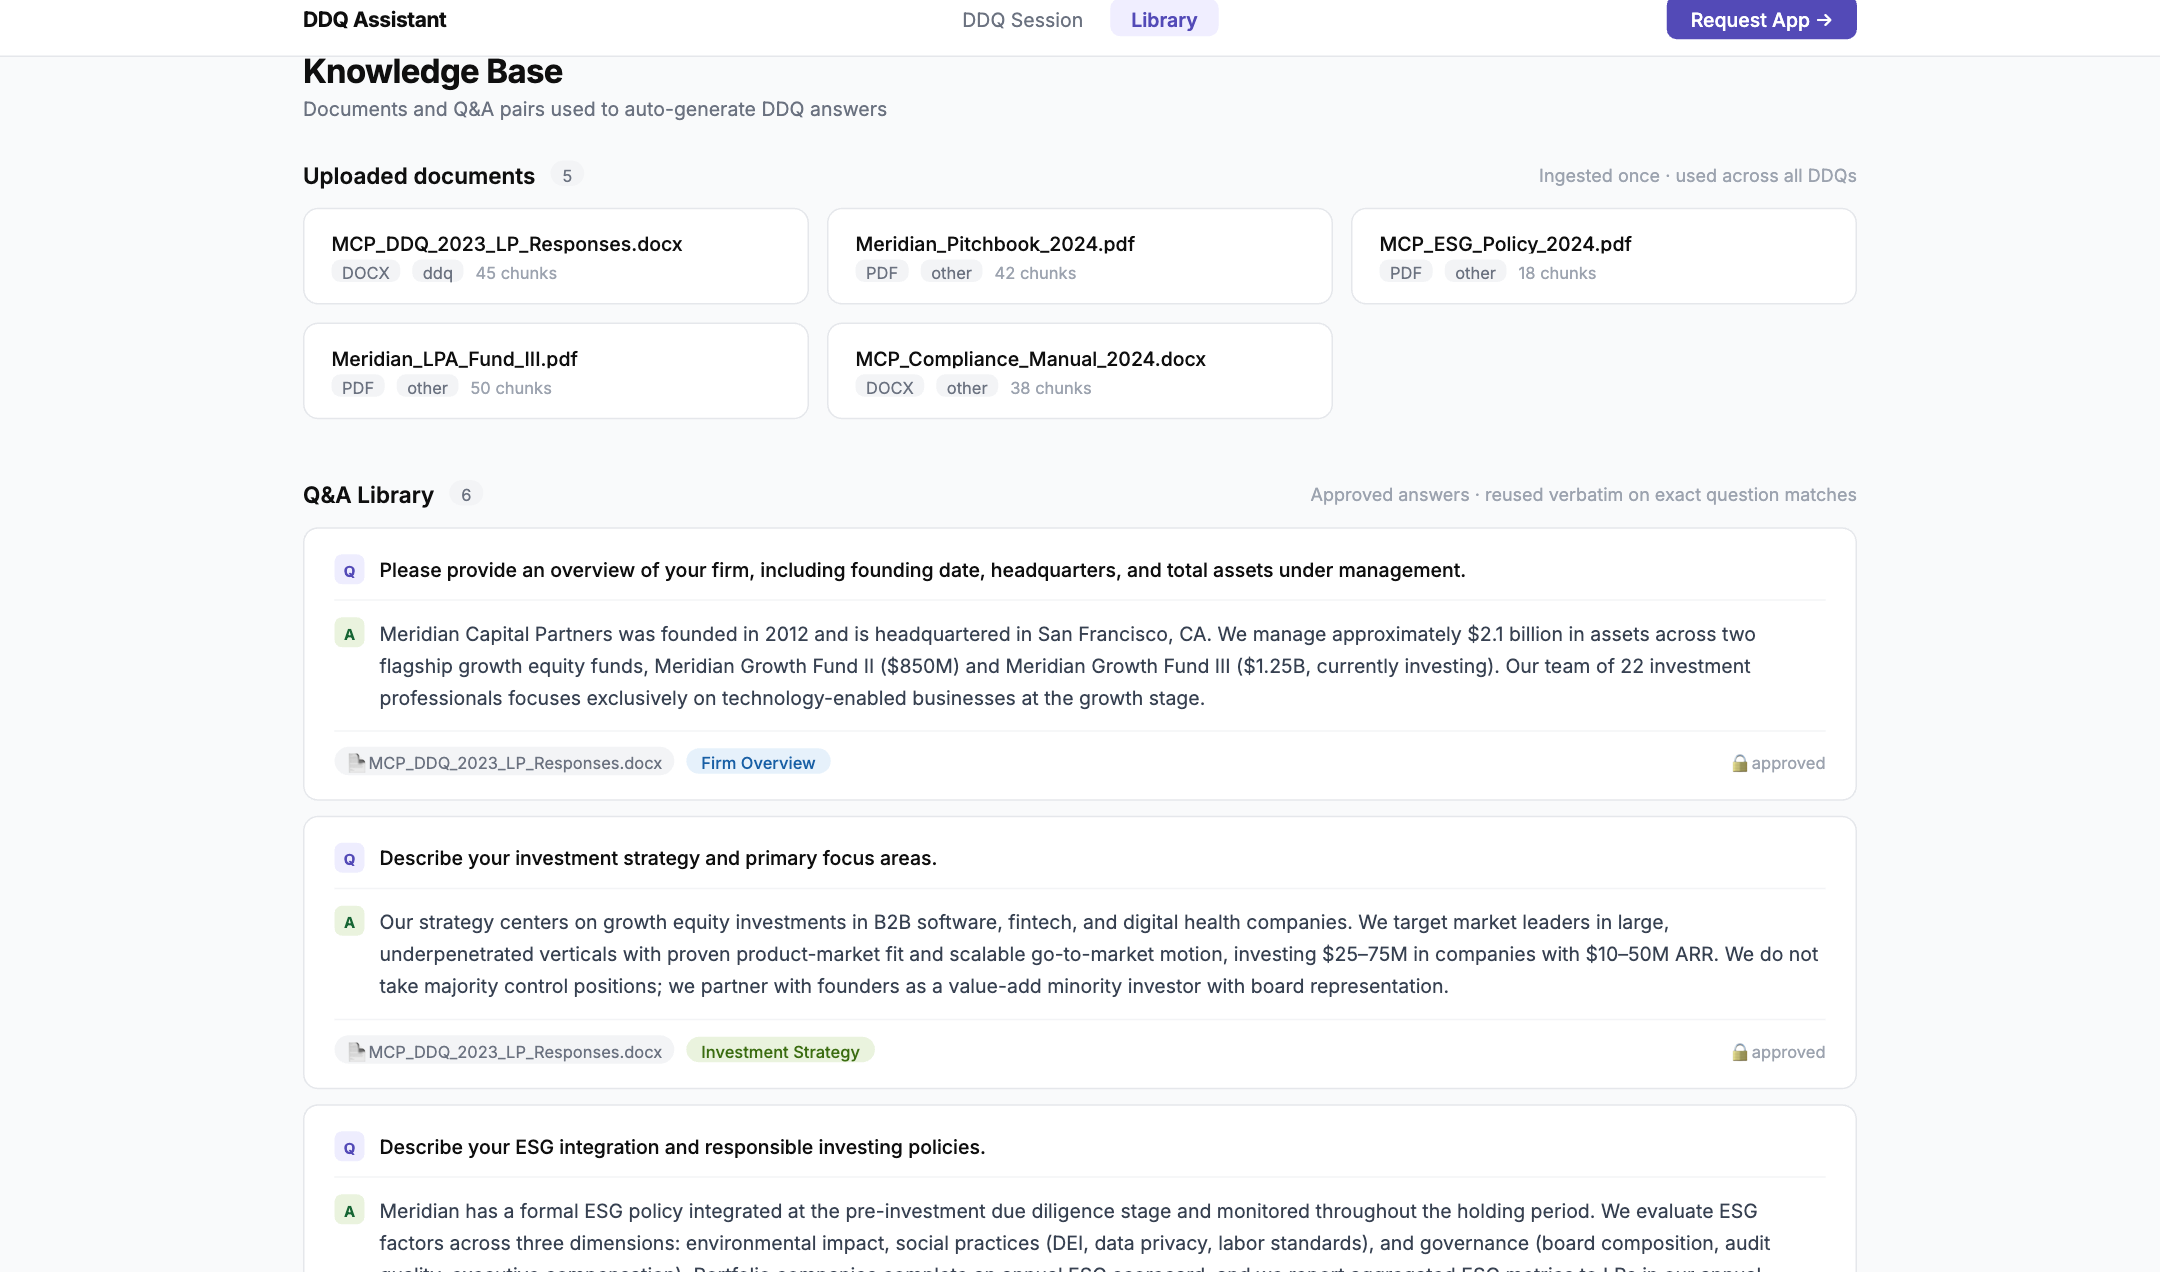Click document icon in Investment Strategy source chip
This screenshot has height=1272, width=2160.
356,1051
